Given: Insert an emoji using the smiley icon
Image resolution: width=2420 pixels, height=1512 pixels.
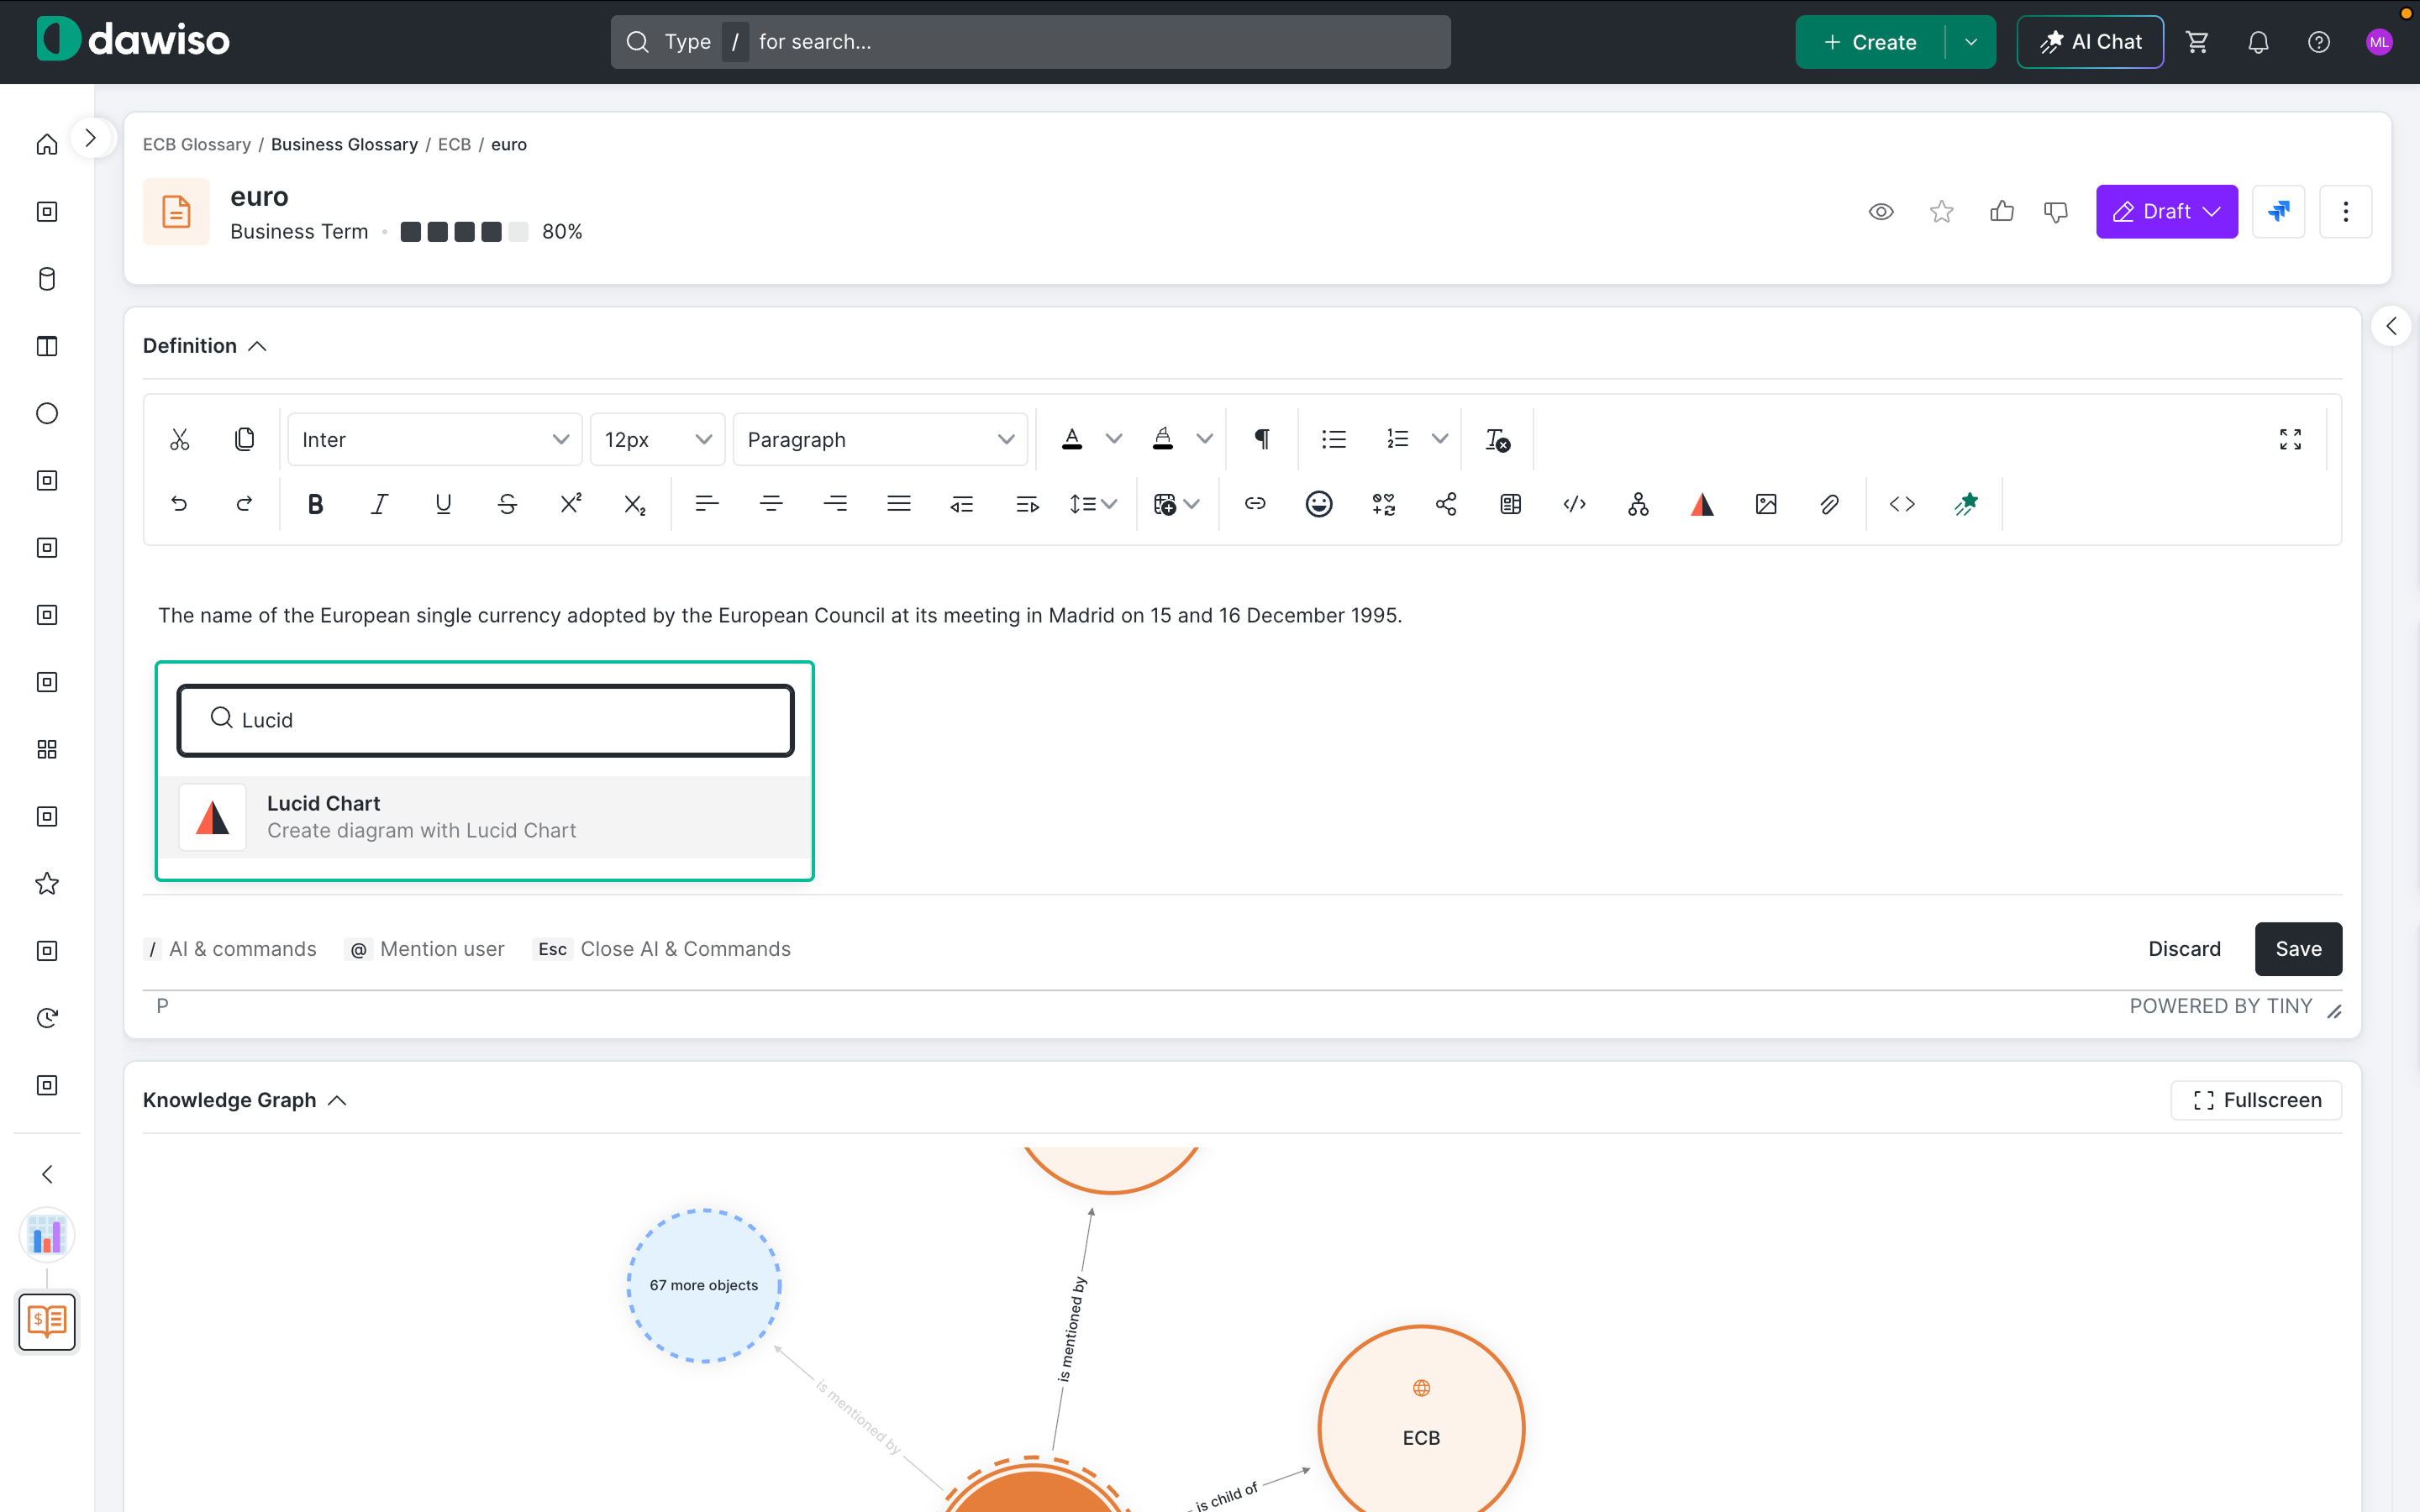Looking at the screenshot, I should (x=1319, y=504).
